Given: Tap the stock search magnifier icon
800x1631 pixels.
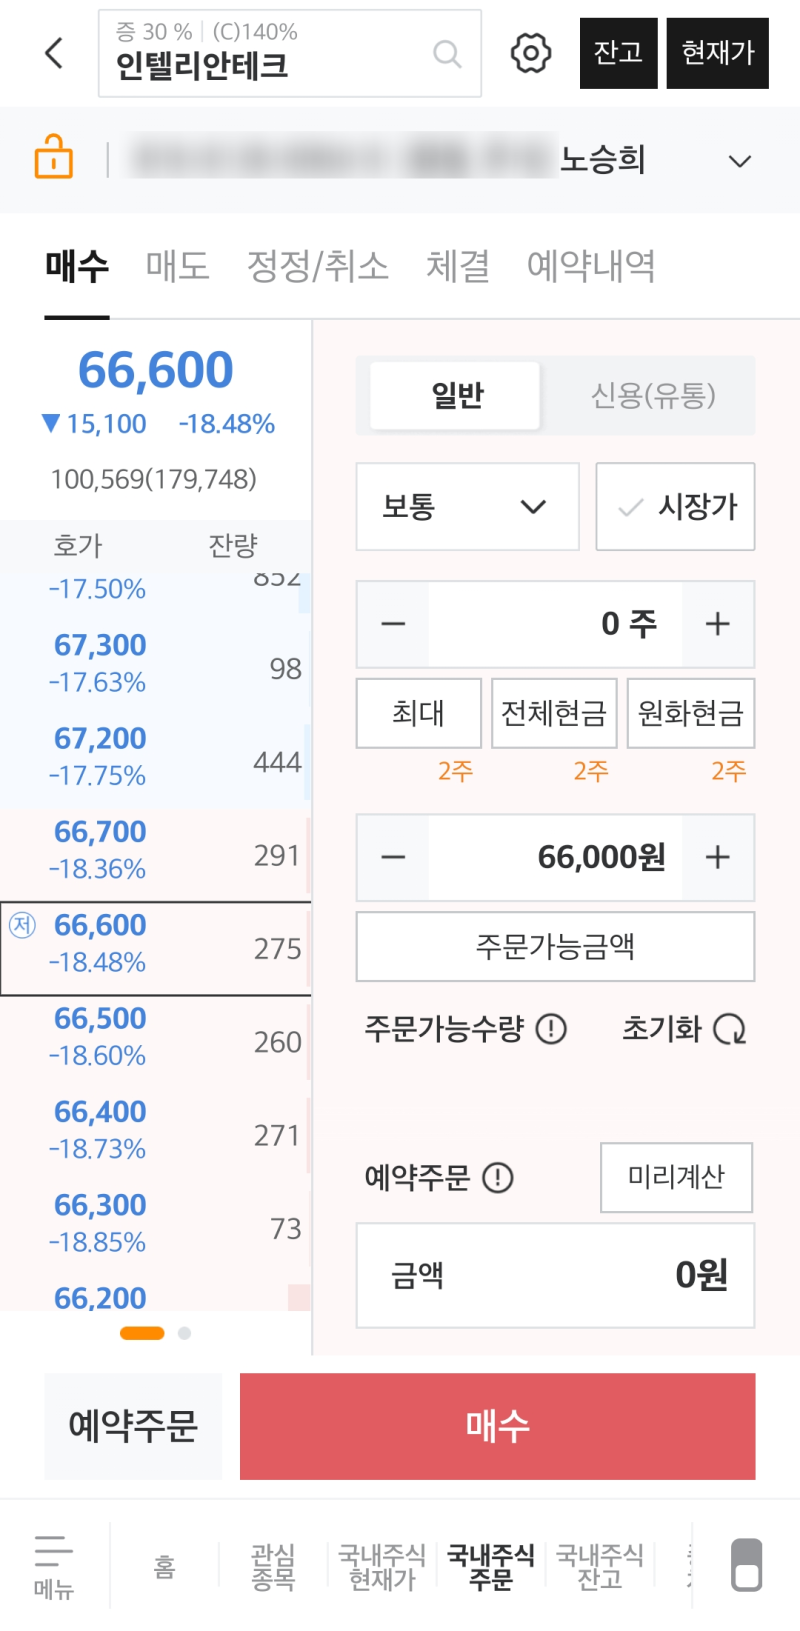Looking at the screenshot, I should point(449,54).
